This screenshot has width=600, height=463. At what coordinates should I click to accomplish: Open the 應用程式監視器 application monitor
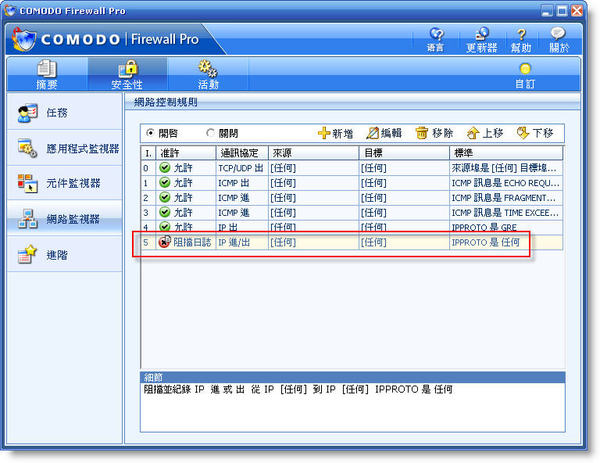click(65, 148)
